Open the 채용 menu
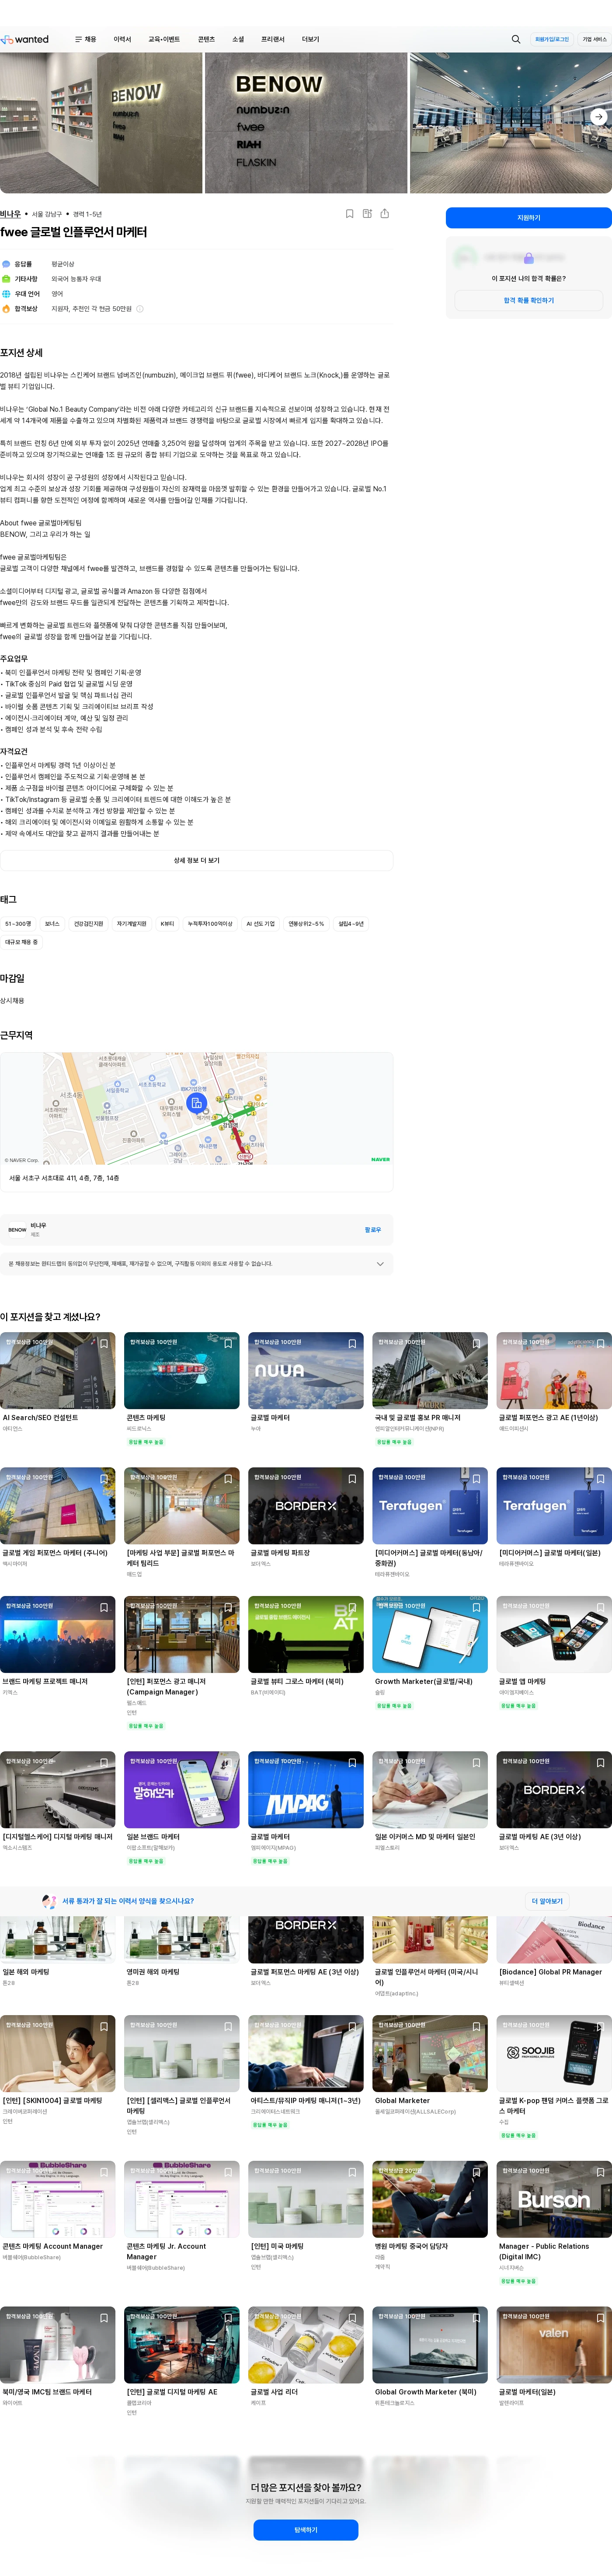This screenshot has height=2576, width=612. [x=90, y=39]
